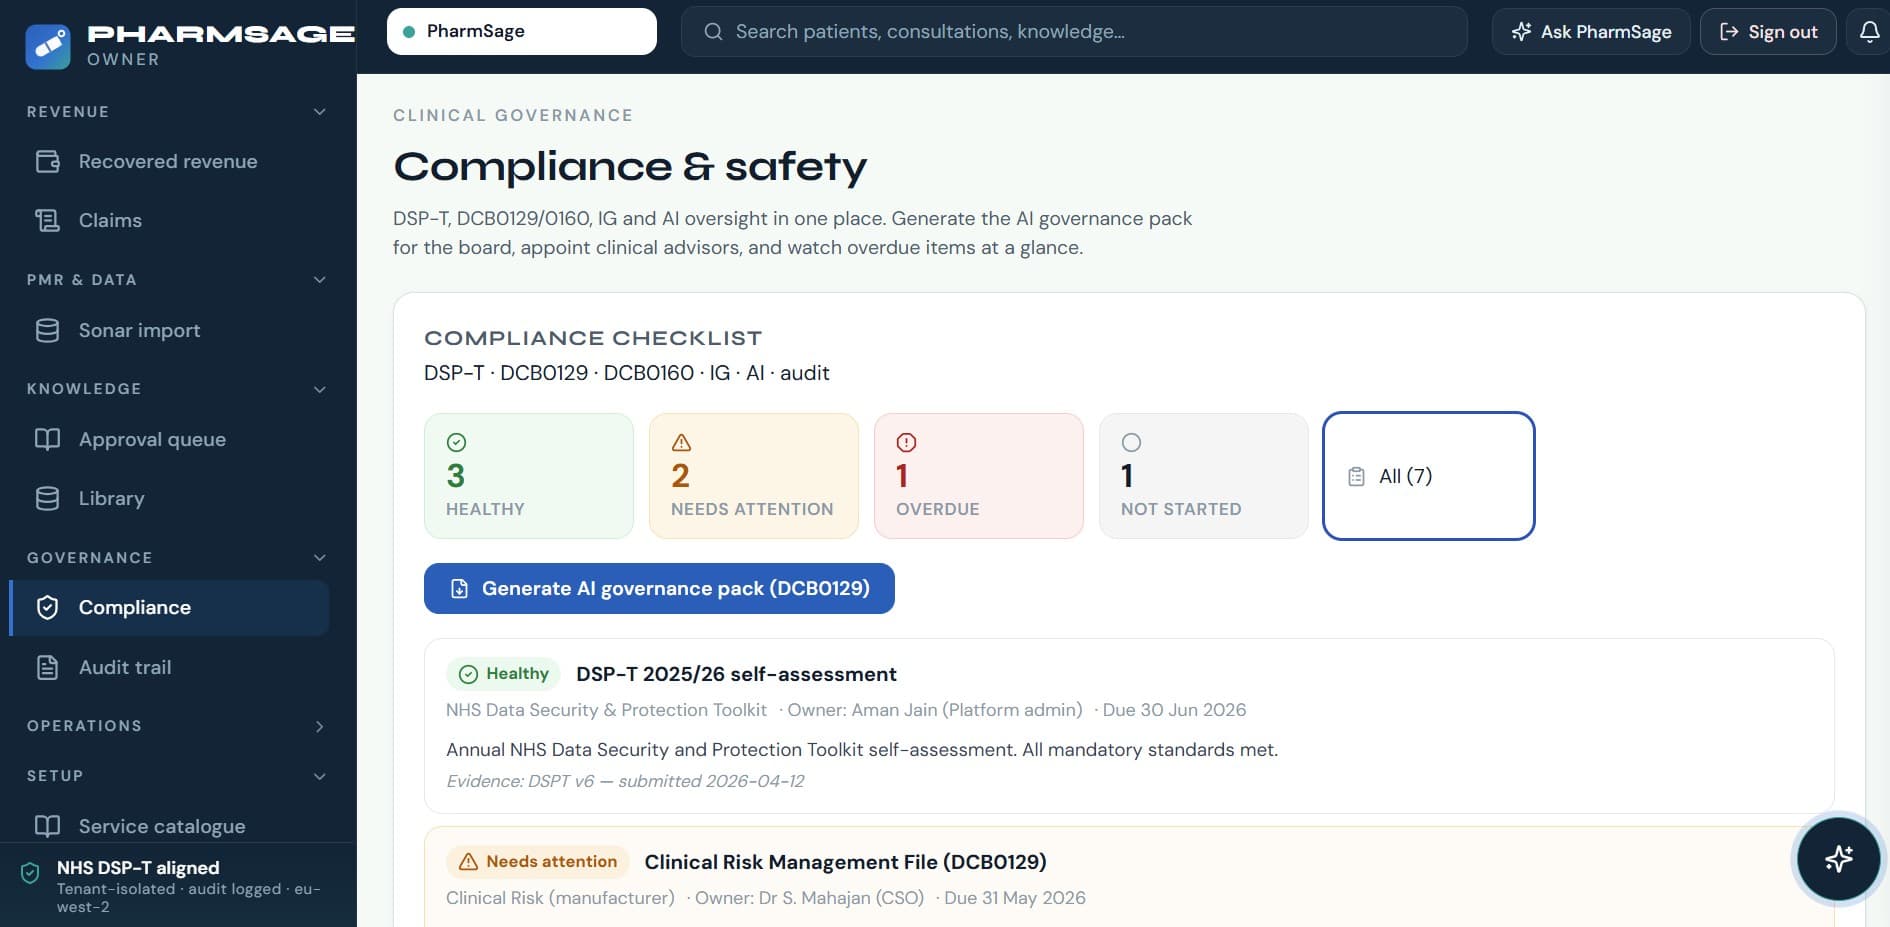The height and width of the screenshot is (927, 1890).
Task: Click the Service catalogue book icon
Action: (47, 826)
